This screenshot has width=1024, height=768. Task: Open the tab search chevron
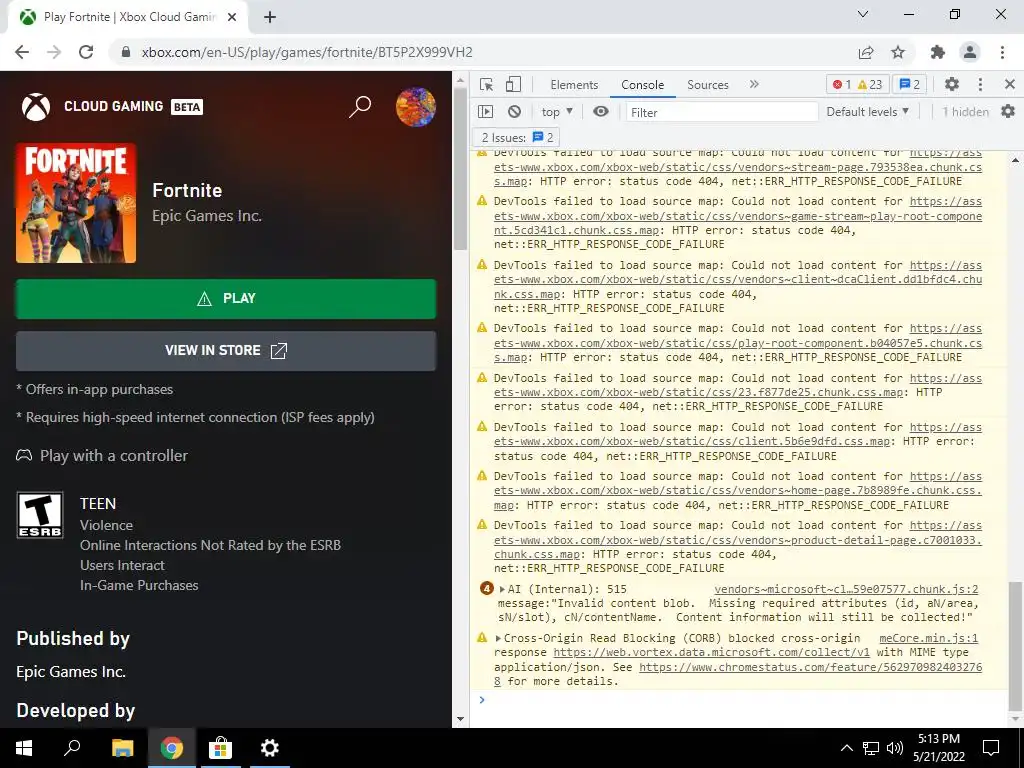[x=862, y=14]
